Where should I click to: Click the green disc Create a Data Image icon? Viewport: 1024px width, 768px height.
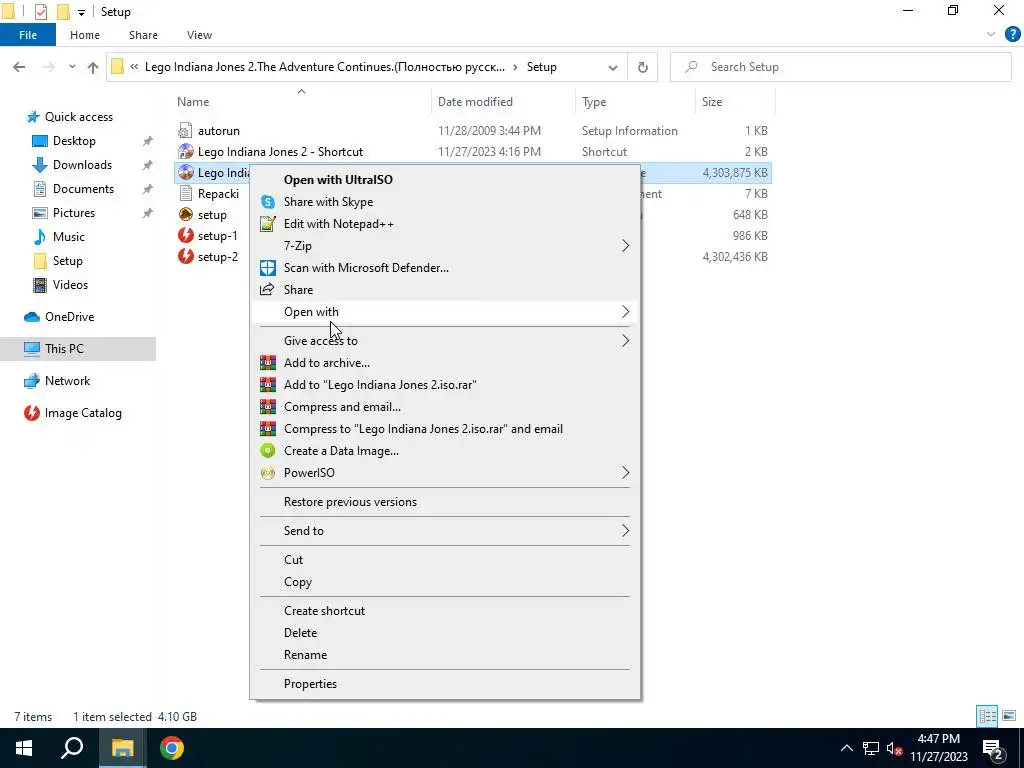pos(268,451)
